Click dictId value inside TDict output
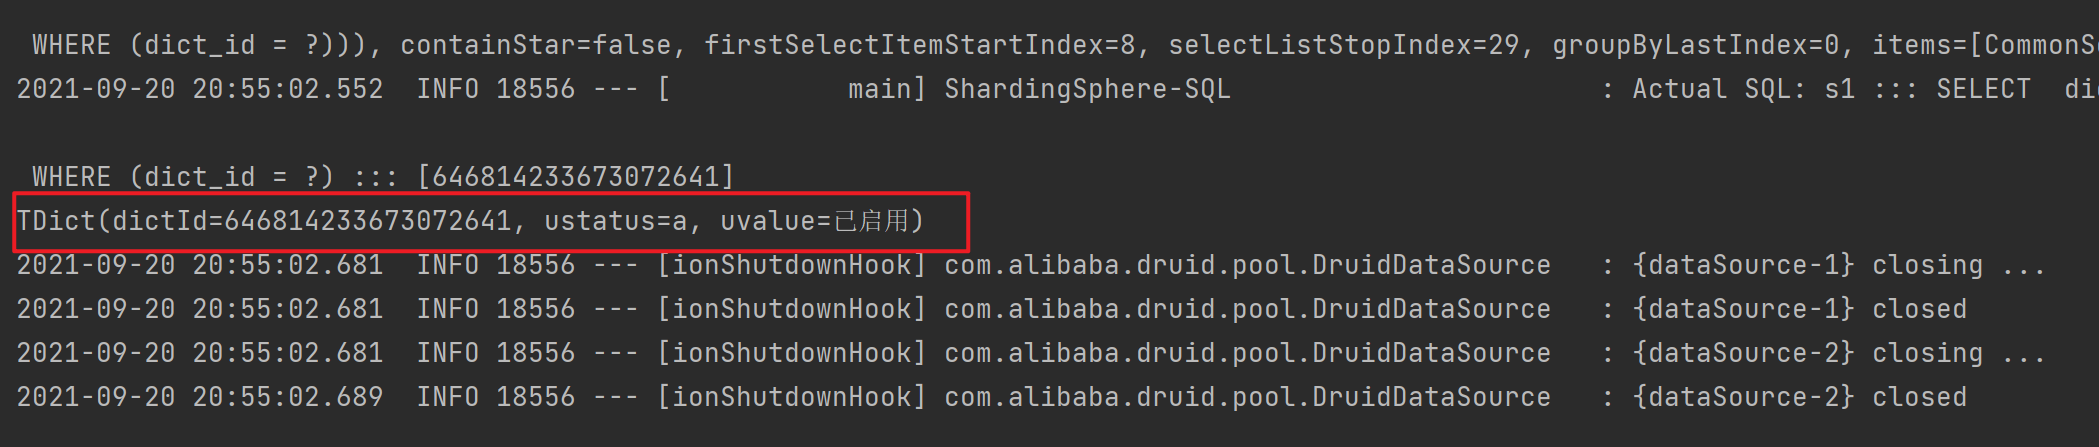2099x447 pixels. tap(367, 221)
